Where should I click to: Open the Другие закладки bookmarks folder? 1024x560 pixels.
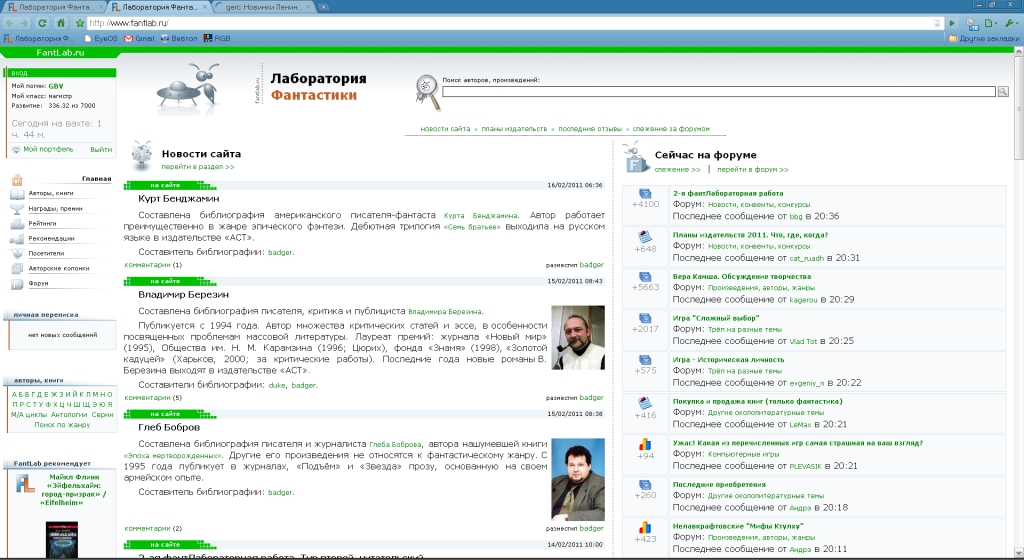983,38
